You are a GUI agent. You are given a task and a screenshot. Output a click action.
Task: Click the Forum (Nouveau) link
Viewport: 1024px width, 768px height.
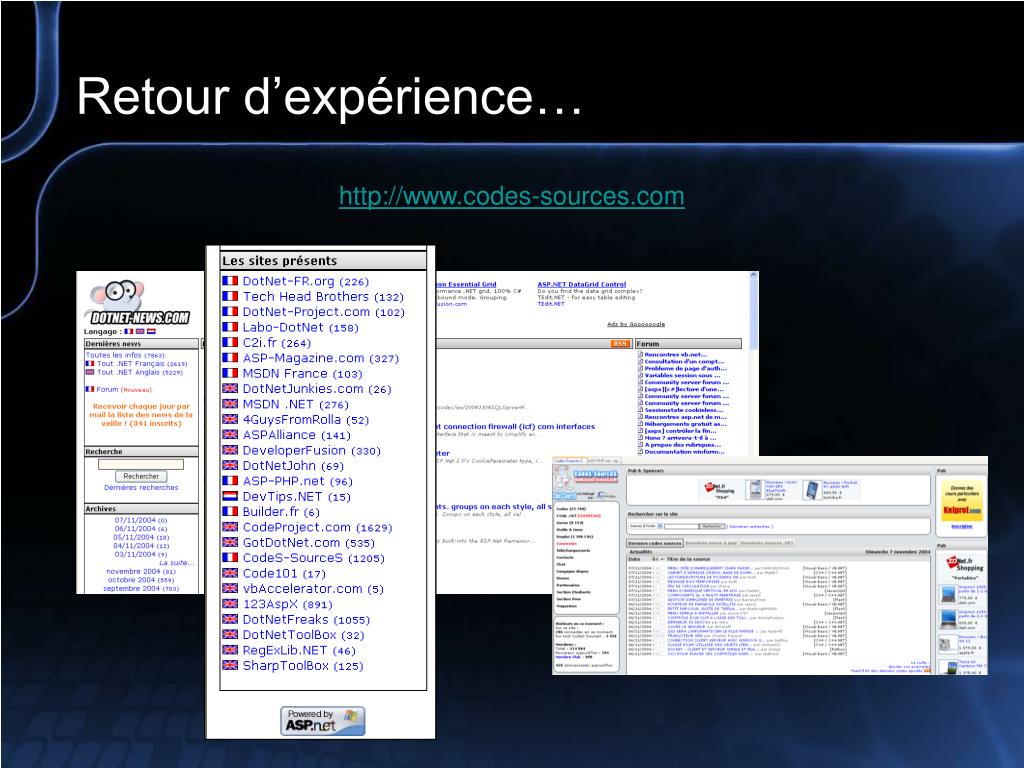[x=124, y=389]
